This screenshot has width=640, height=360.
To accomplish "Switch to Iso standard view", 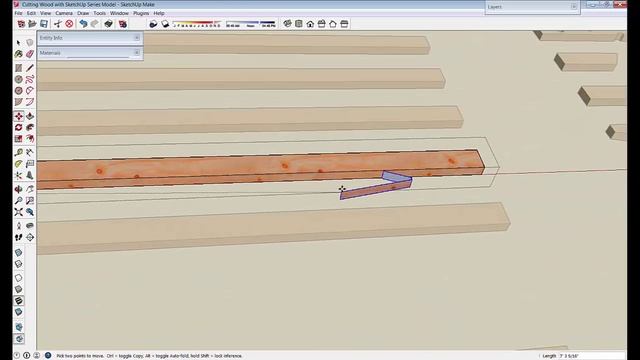I will pyautogui.click(x=287, y=24).
